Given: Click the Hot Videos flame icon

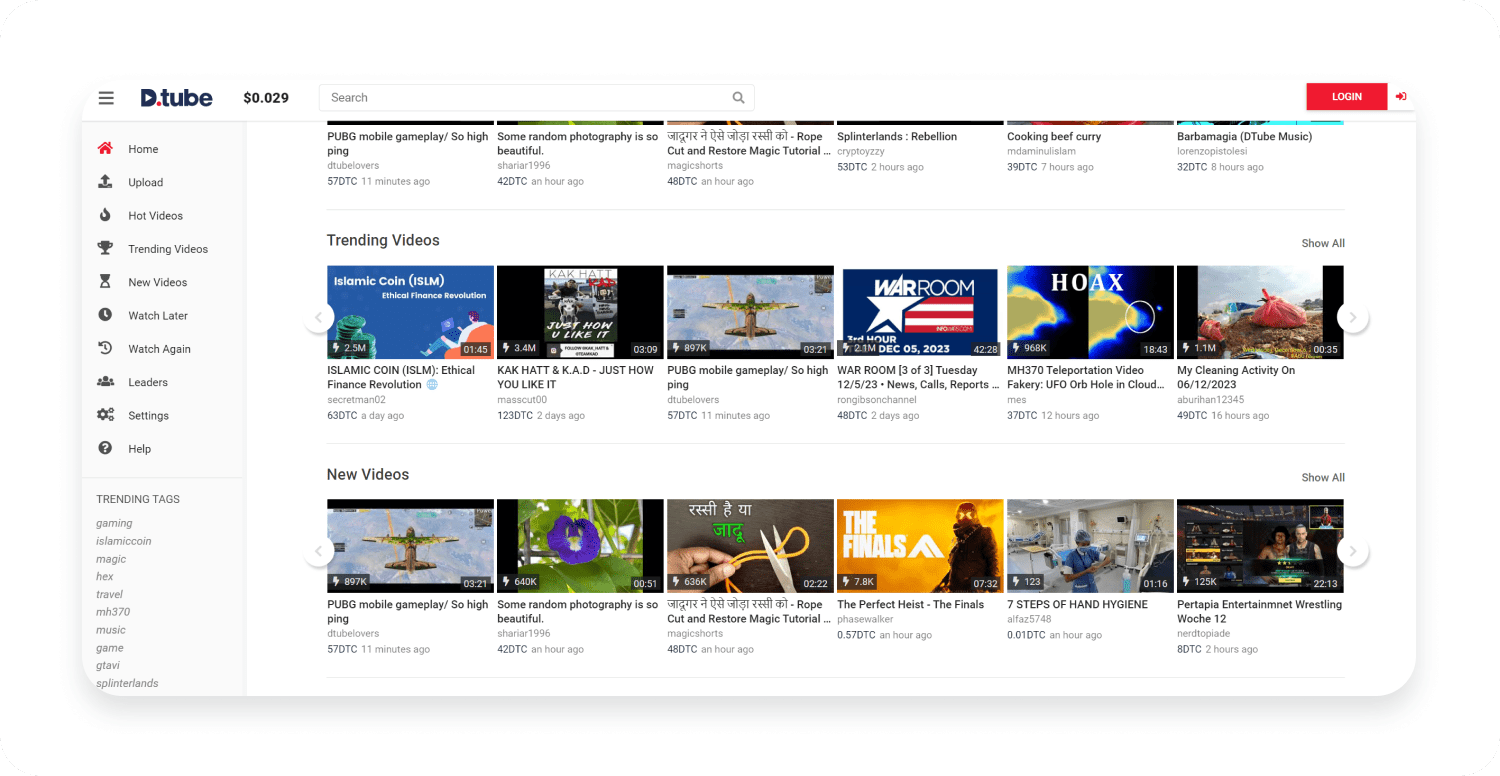Looking at the screenshot, I should coord(105,215).
